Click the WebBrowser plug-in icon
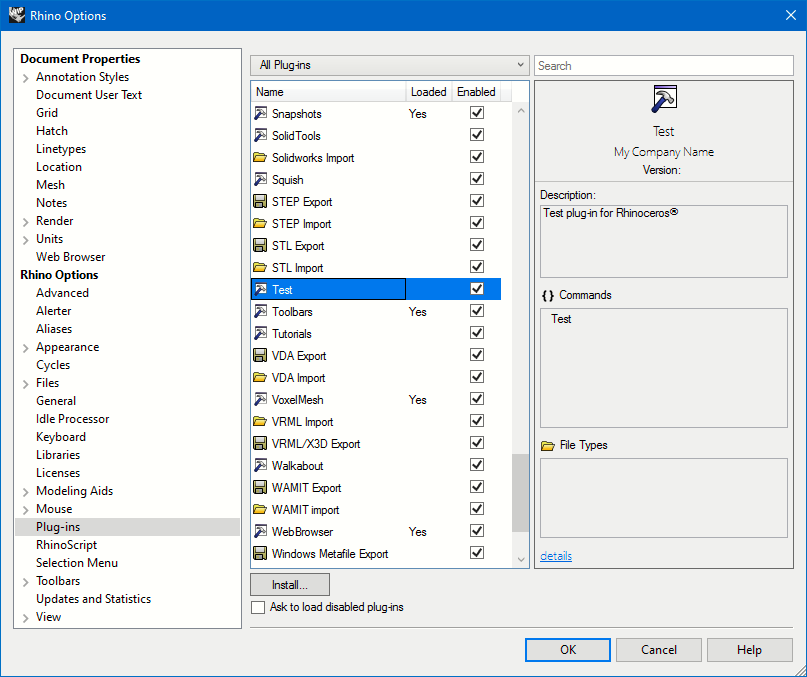The image size is (807, 677). (260, 531)
